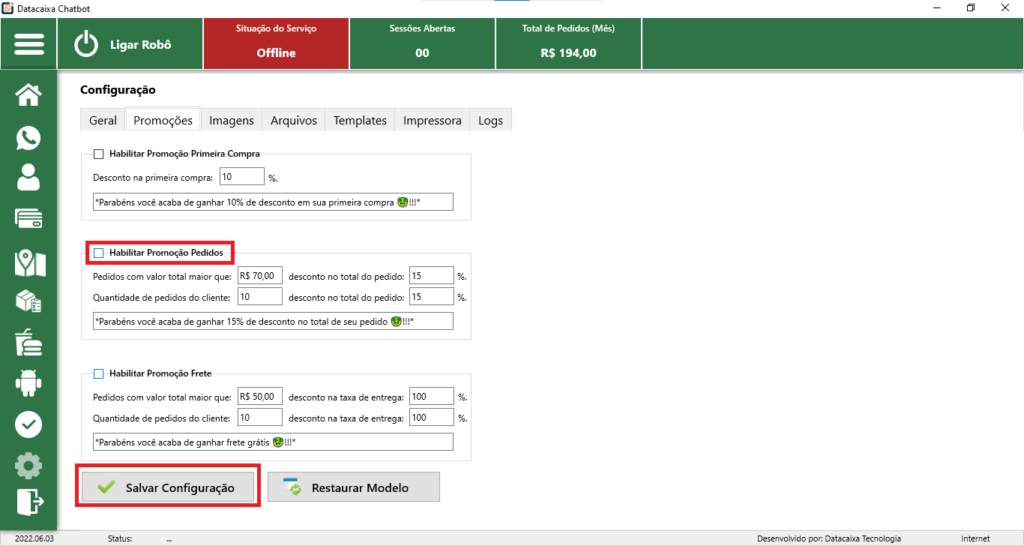
Task: Edit Pedidos promotion customer order quantity field
Action: pos(260,297)
